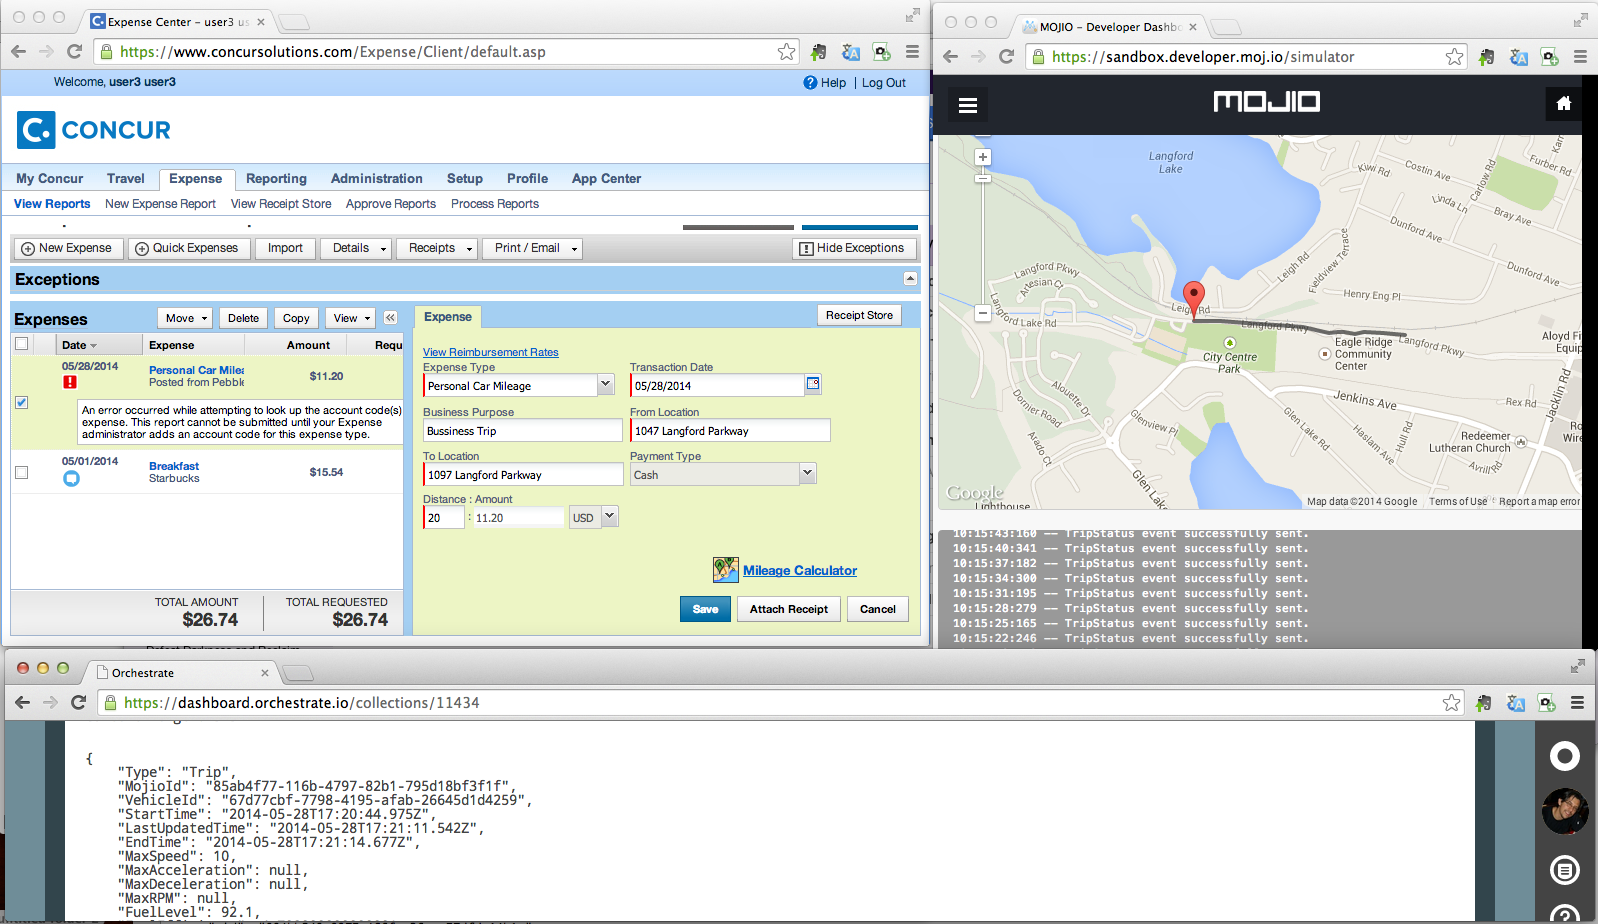Screen dimensions: 1598x924
Task: Go back in the Concur browser window
Action: point(18,52)
